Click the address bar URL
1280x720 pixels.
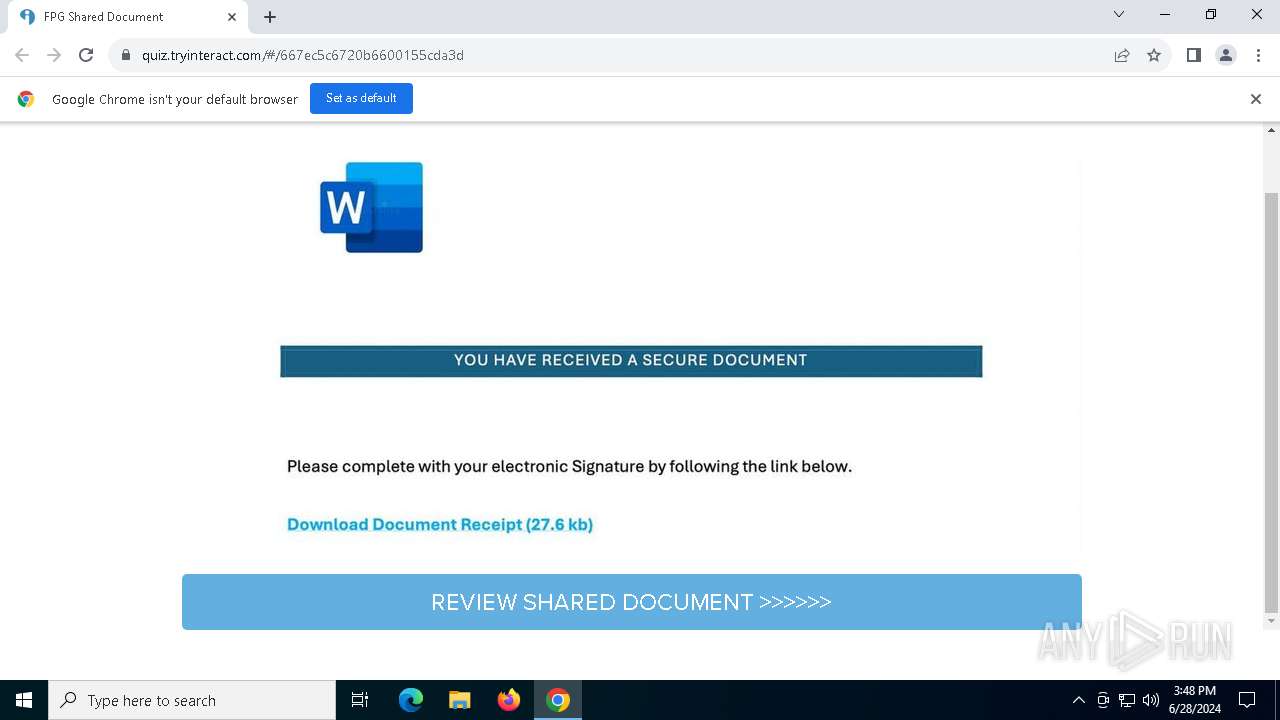303,55
